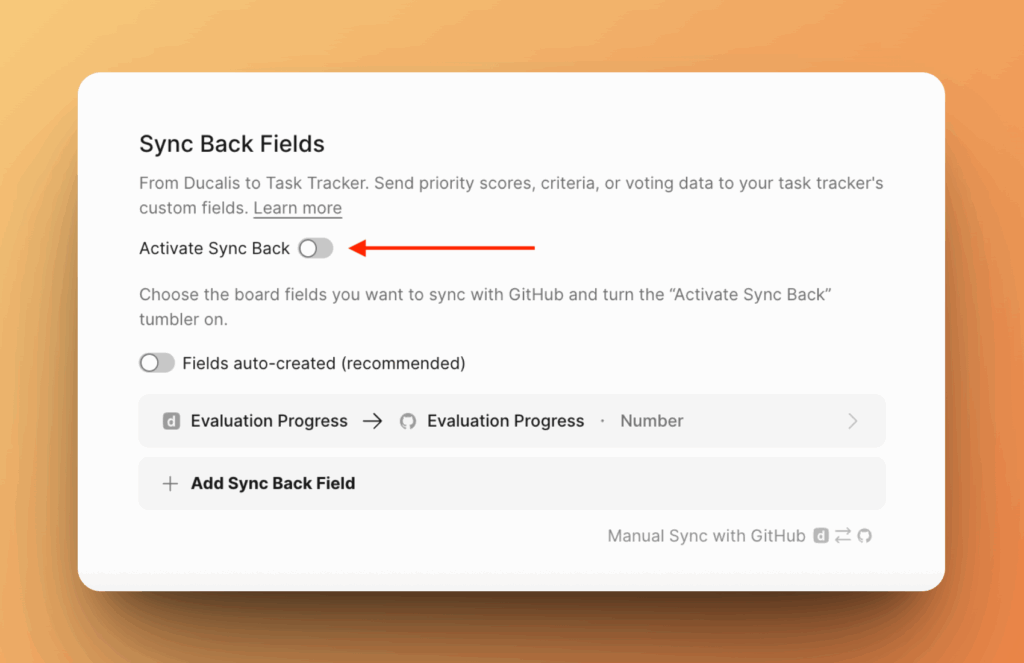This screenshot has height=663, width=1024.
Task: Click the Ducalis icon in Evaluation Progress row
Action: click(x=171, y=421)
